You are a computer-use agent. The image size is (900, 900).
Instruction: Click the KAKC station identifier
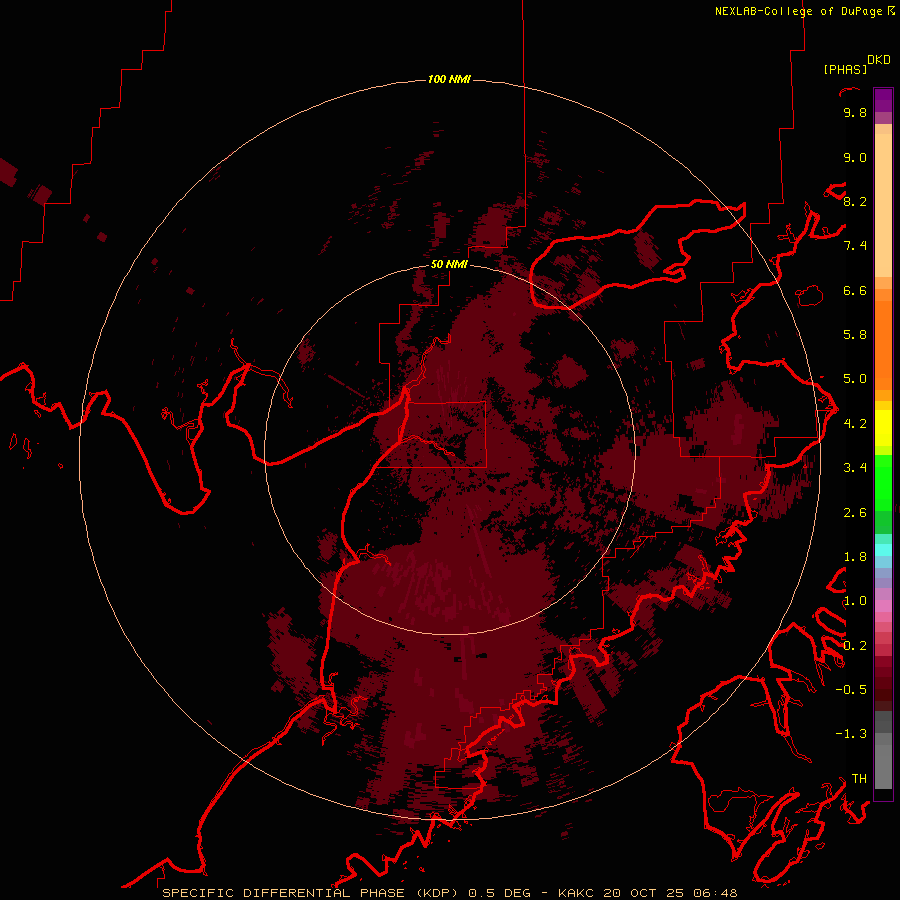577,893
